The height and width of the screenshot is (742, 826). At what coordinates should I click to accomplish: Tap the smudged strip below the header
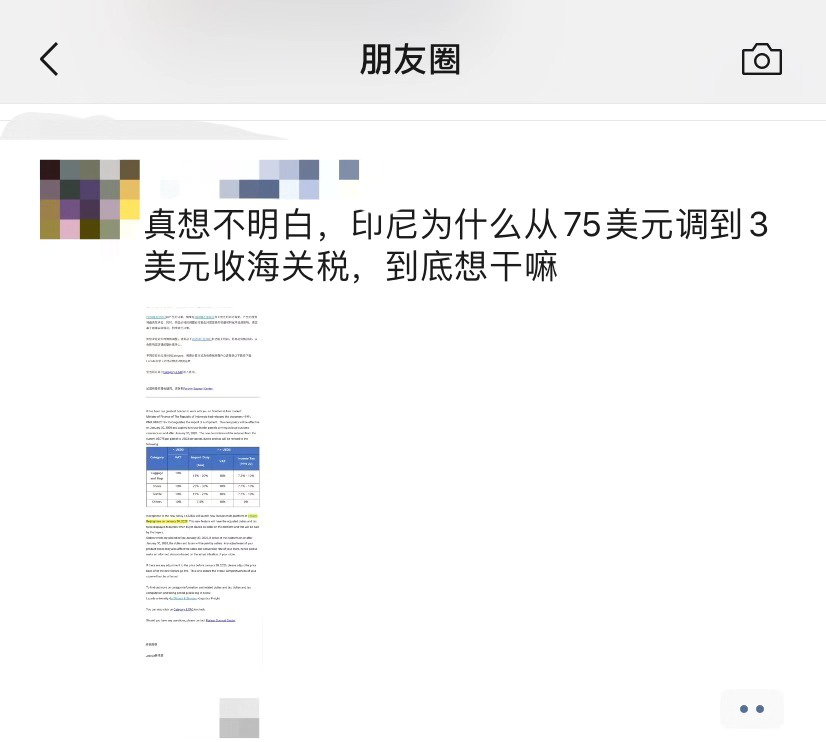click(145, 126)
